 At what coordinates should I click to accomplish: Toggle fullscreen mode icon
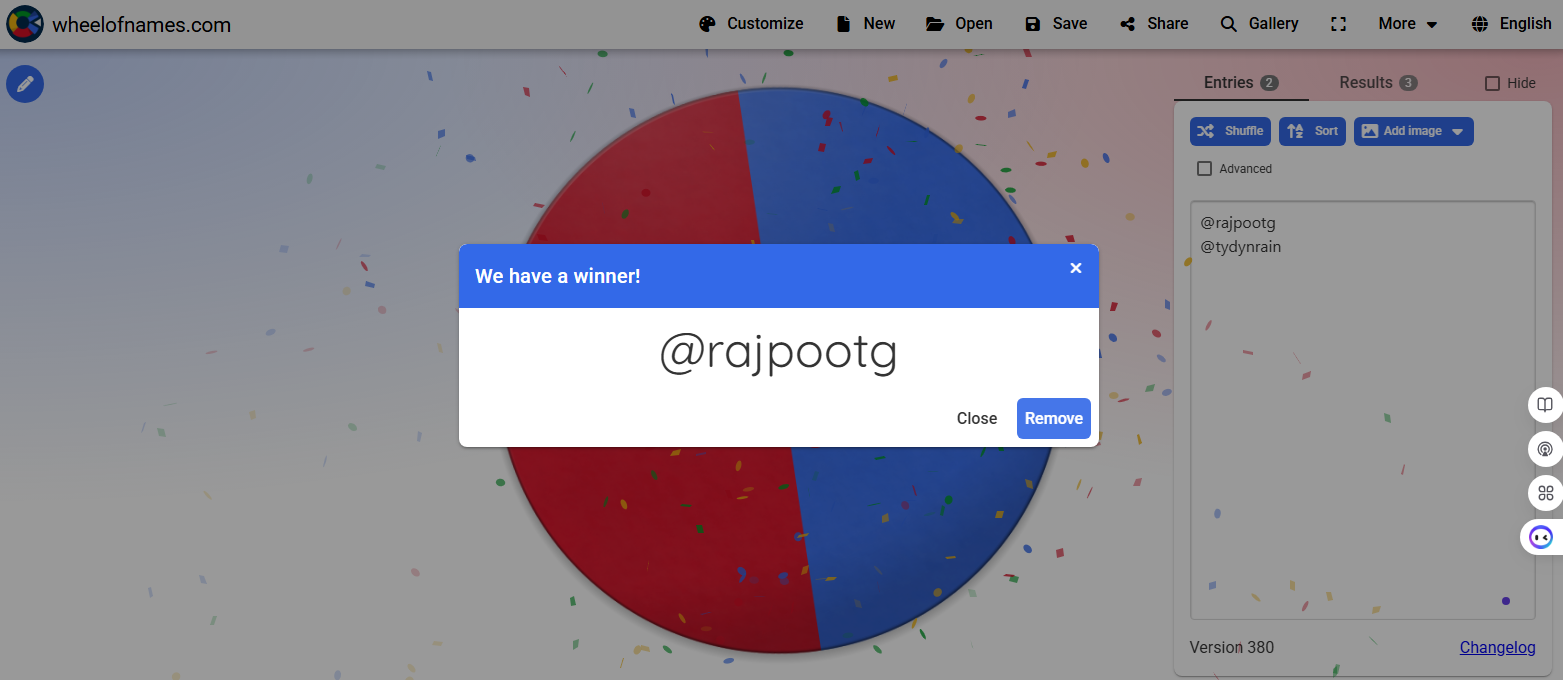coord(1339,24)
